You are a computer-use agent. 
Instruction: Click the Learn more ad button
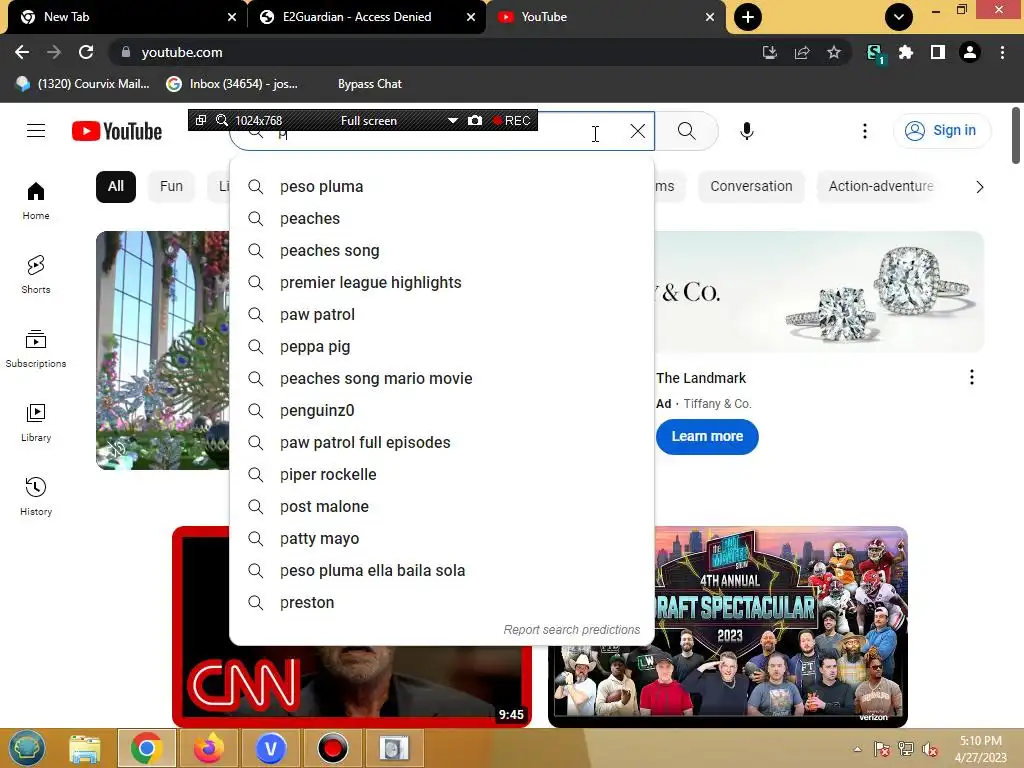(707, 436)
